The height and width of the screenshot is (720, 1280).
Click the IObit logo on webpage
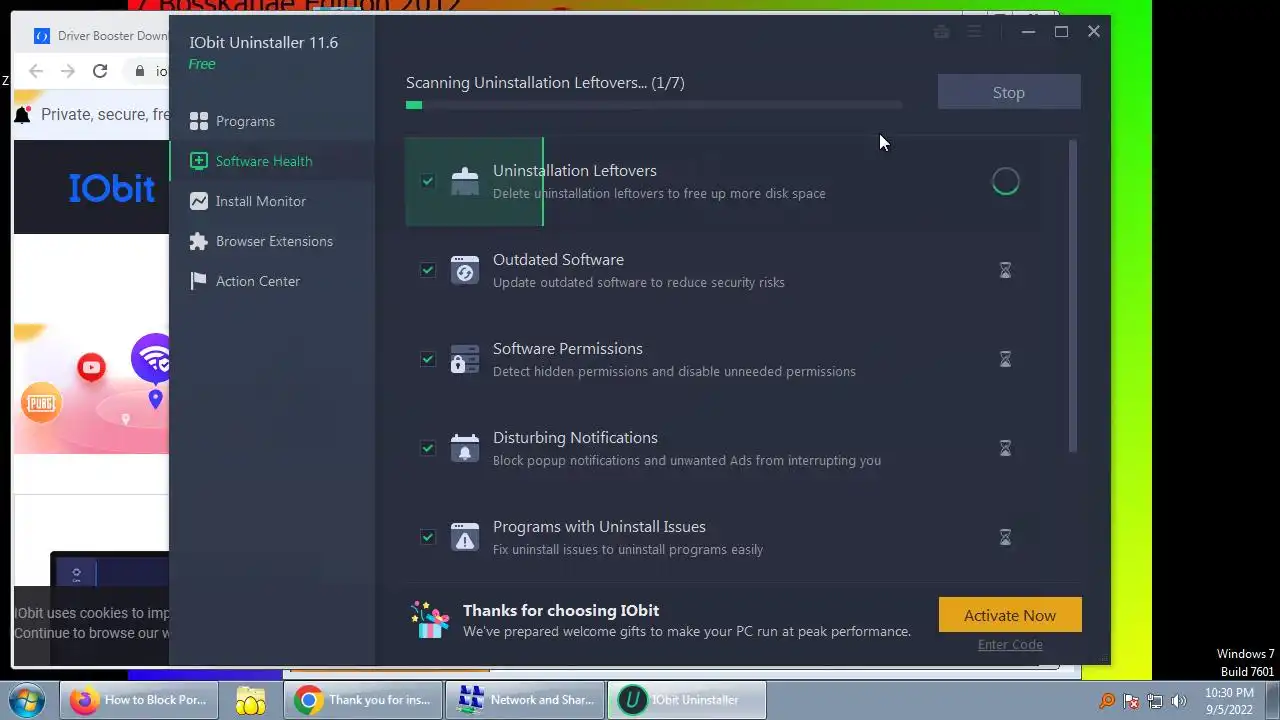pos(112,188)
